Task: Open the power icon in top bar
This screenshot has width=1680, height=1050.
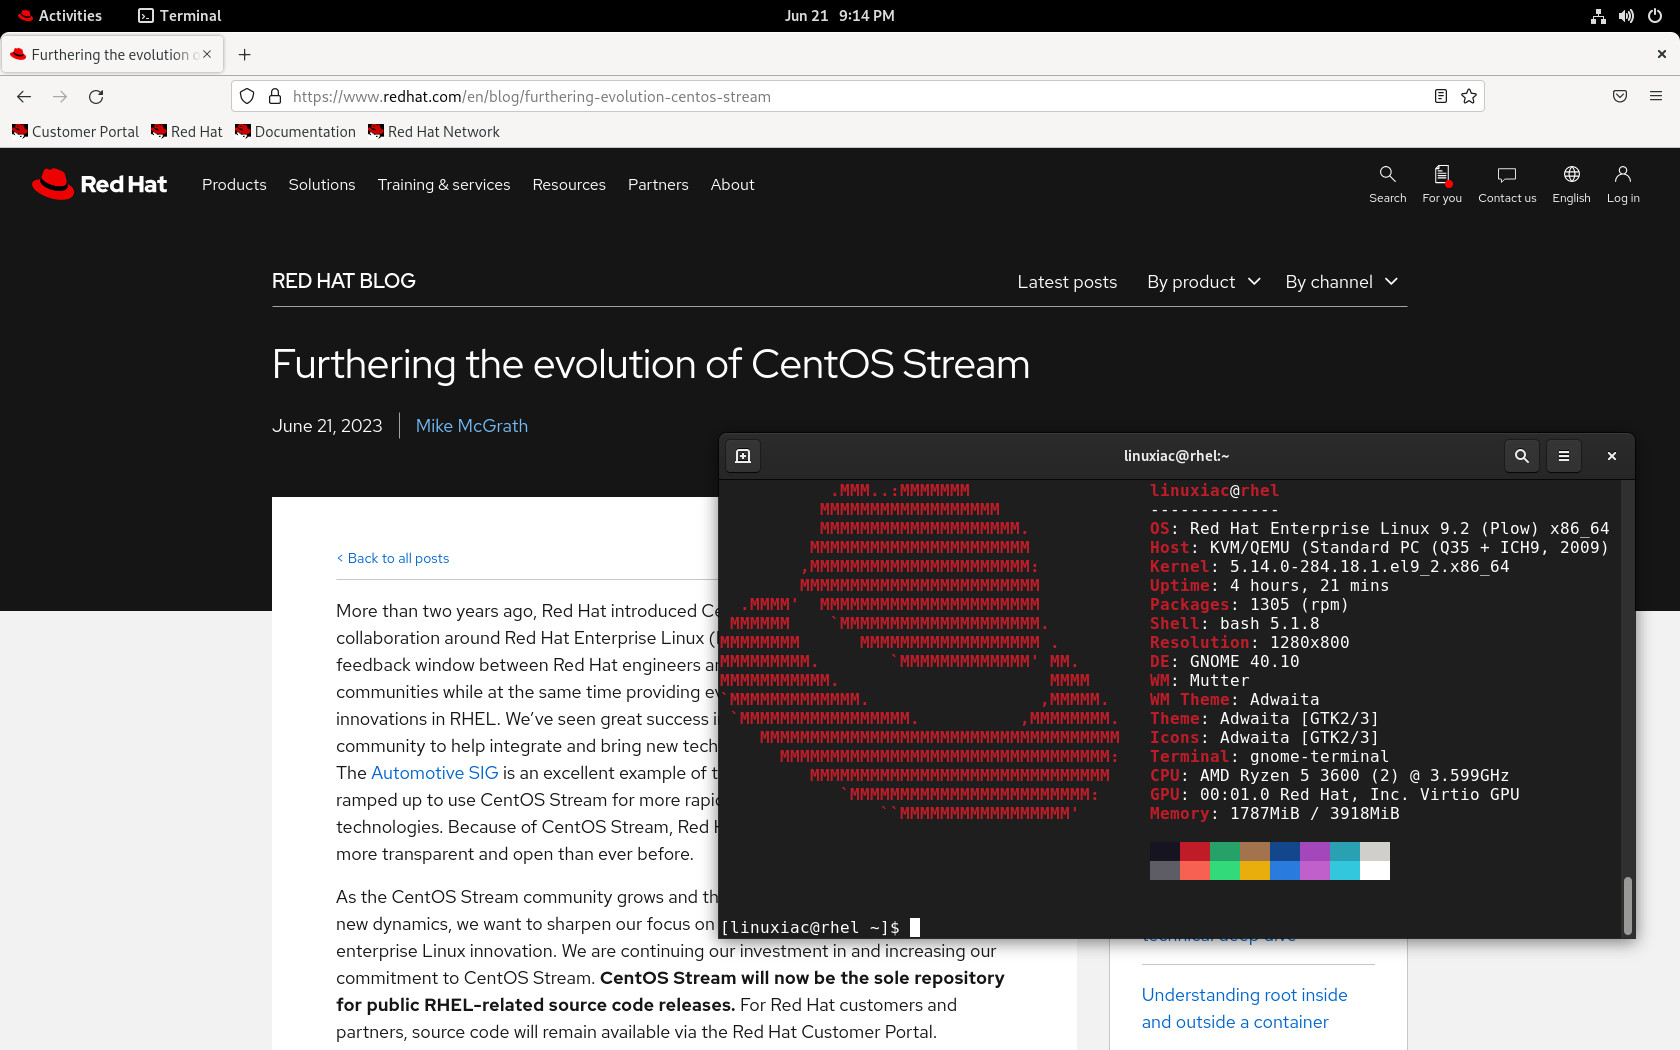Action: [1655, 16]
